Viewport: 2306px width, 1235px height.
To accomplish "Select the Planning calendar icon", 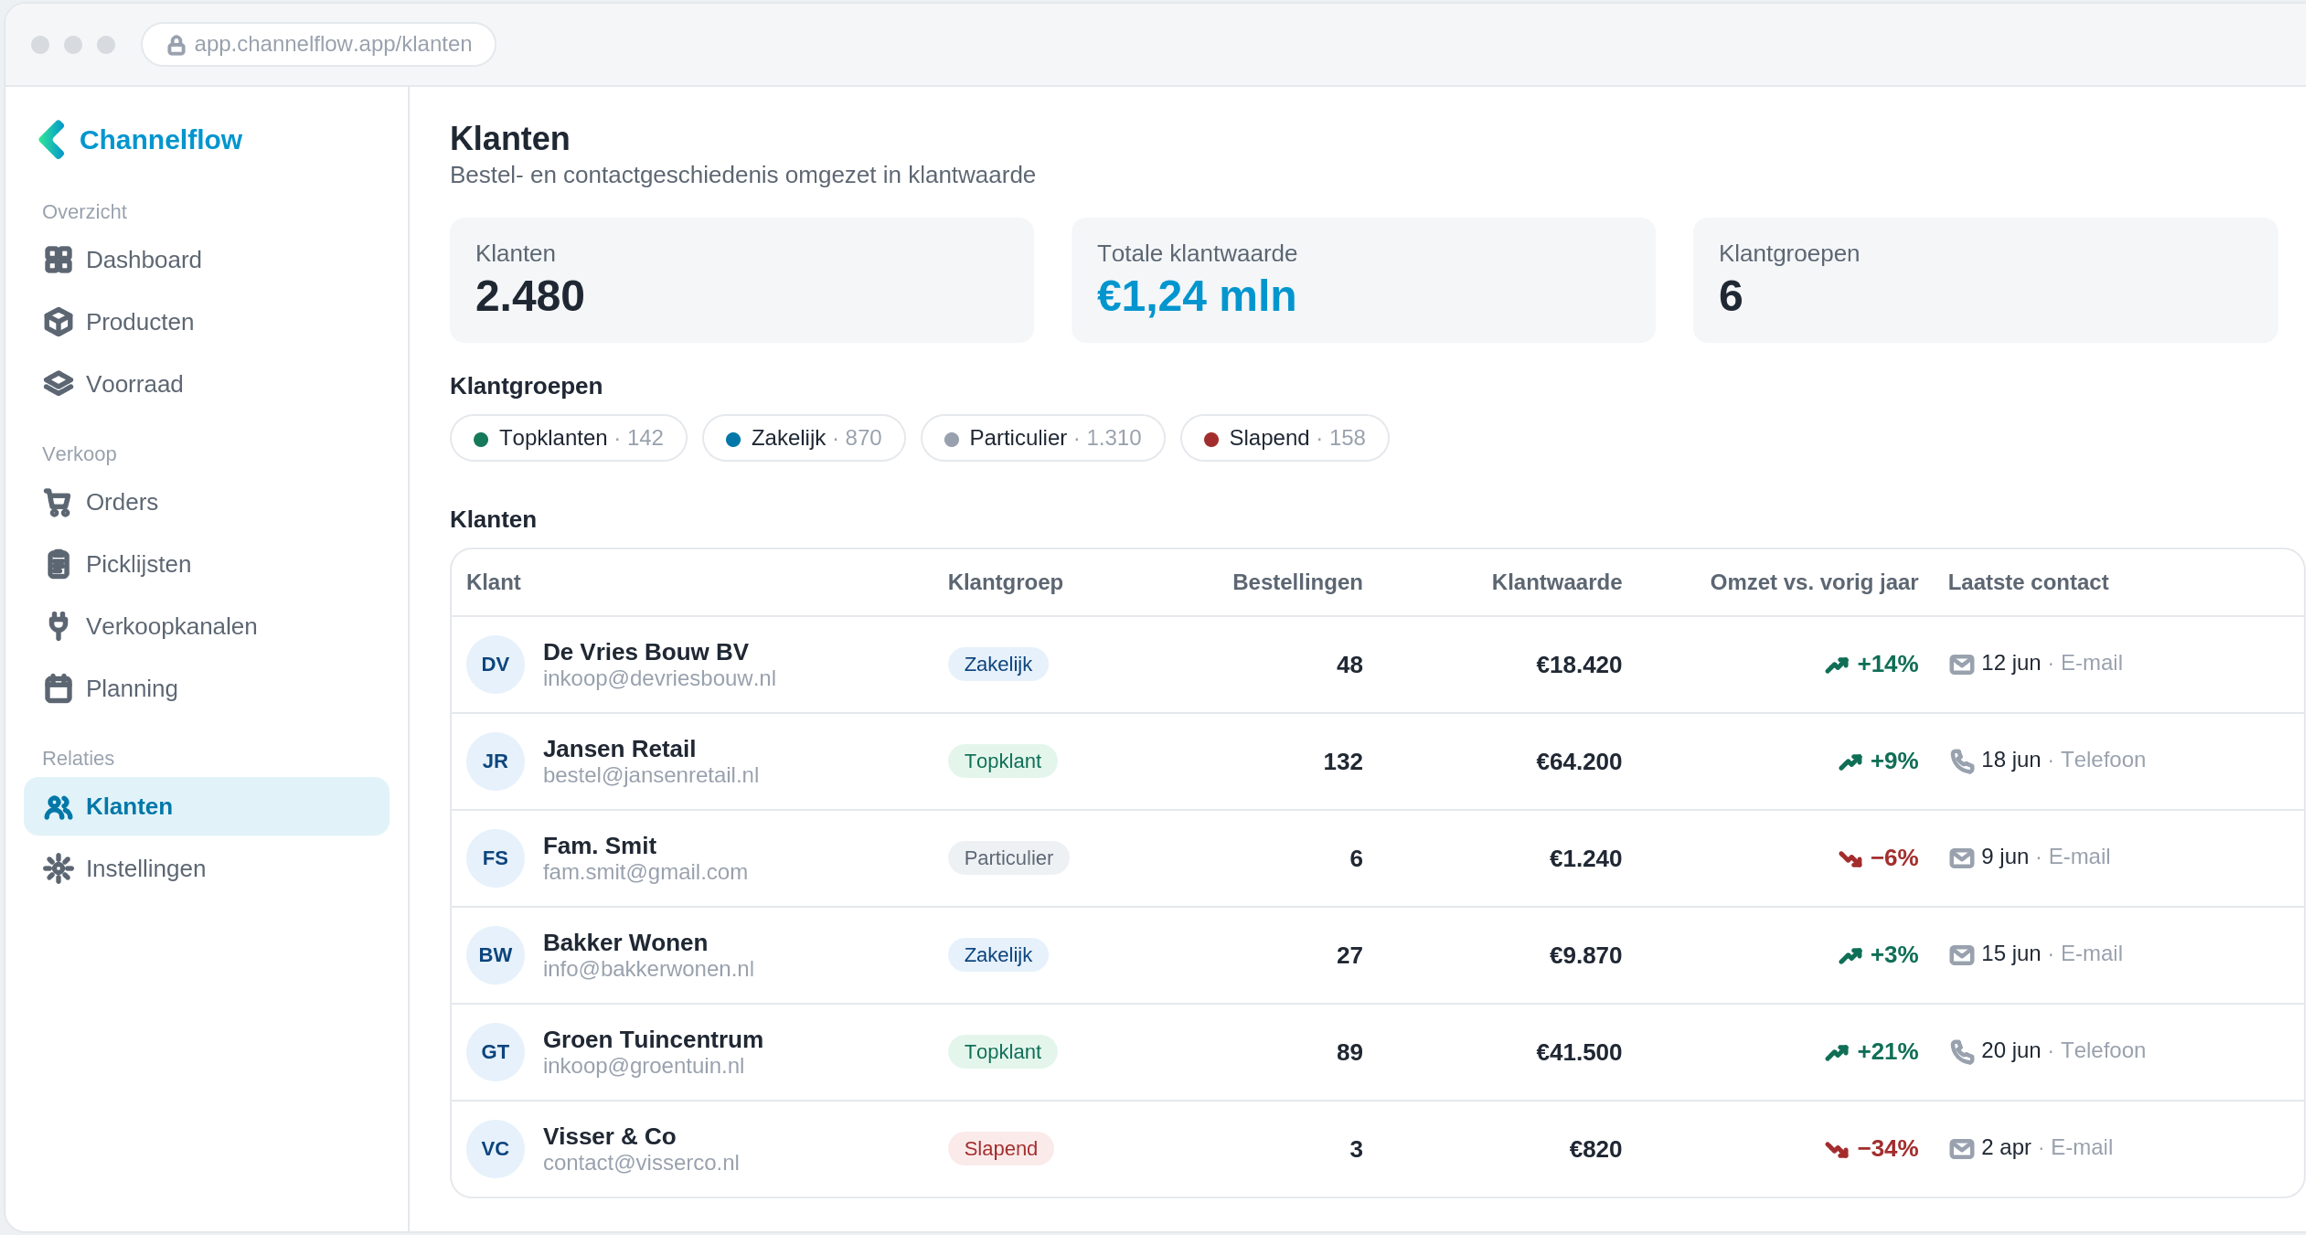I will (x=58, y=688).
